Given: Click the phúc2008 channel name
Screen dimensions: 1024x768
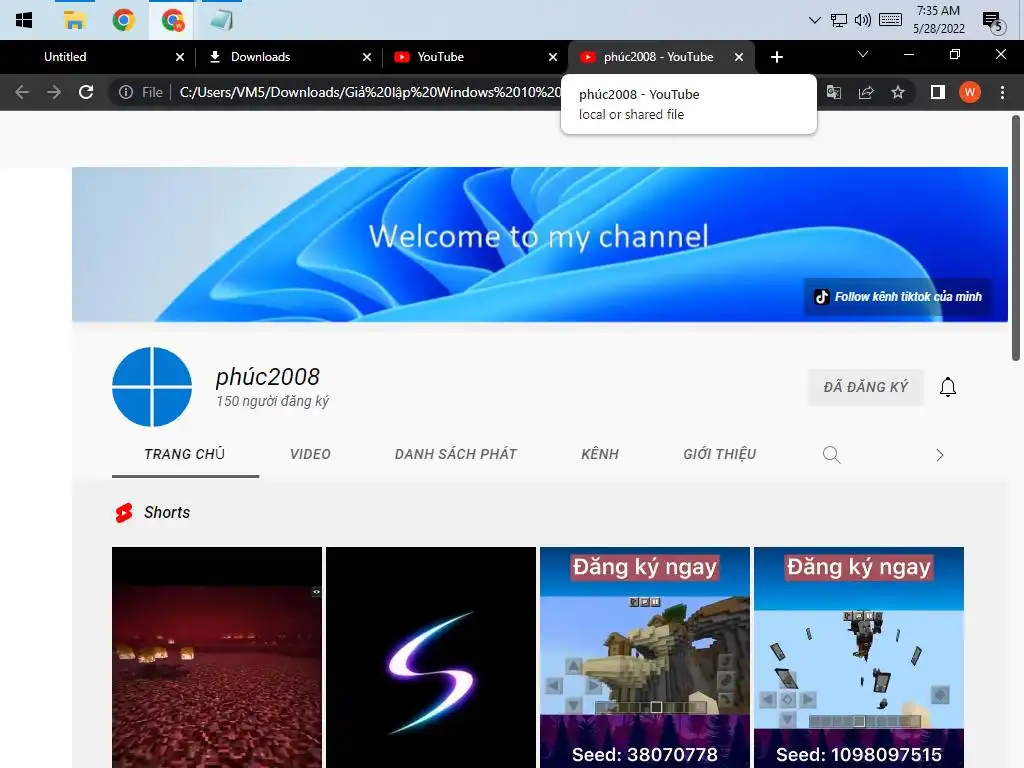Looking at the screenshot, I should pyautogui.click(x=268, y=377).
